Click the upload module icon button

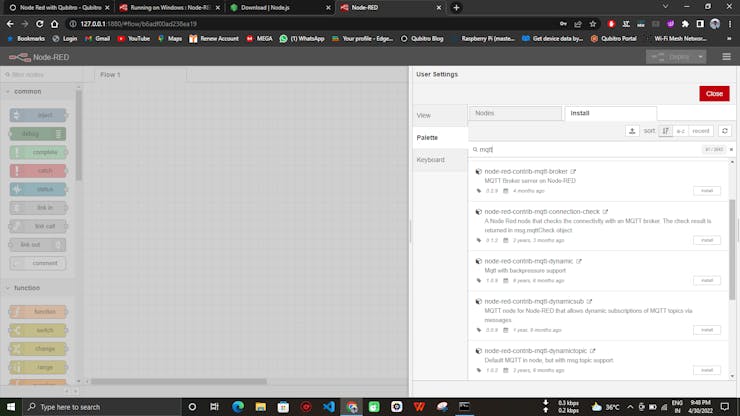[632, 131]
